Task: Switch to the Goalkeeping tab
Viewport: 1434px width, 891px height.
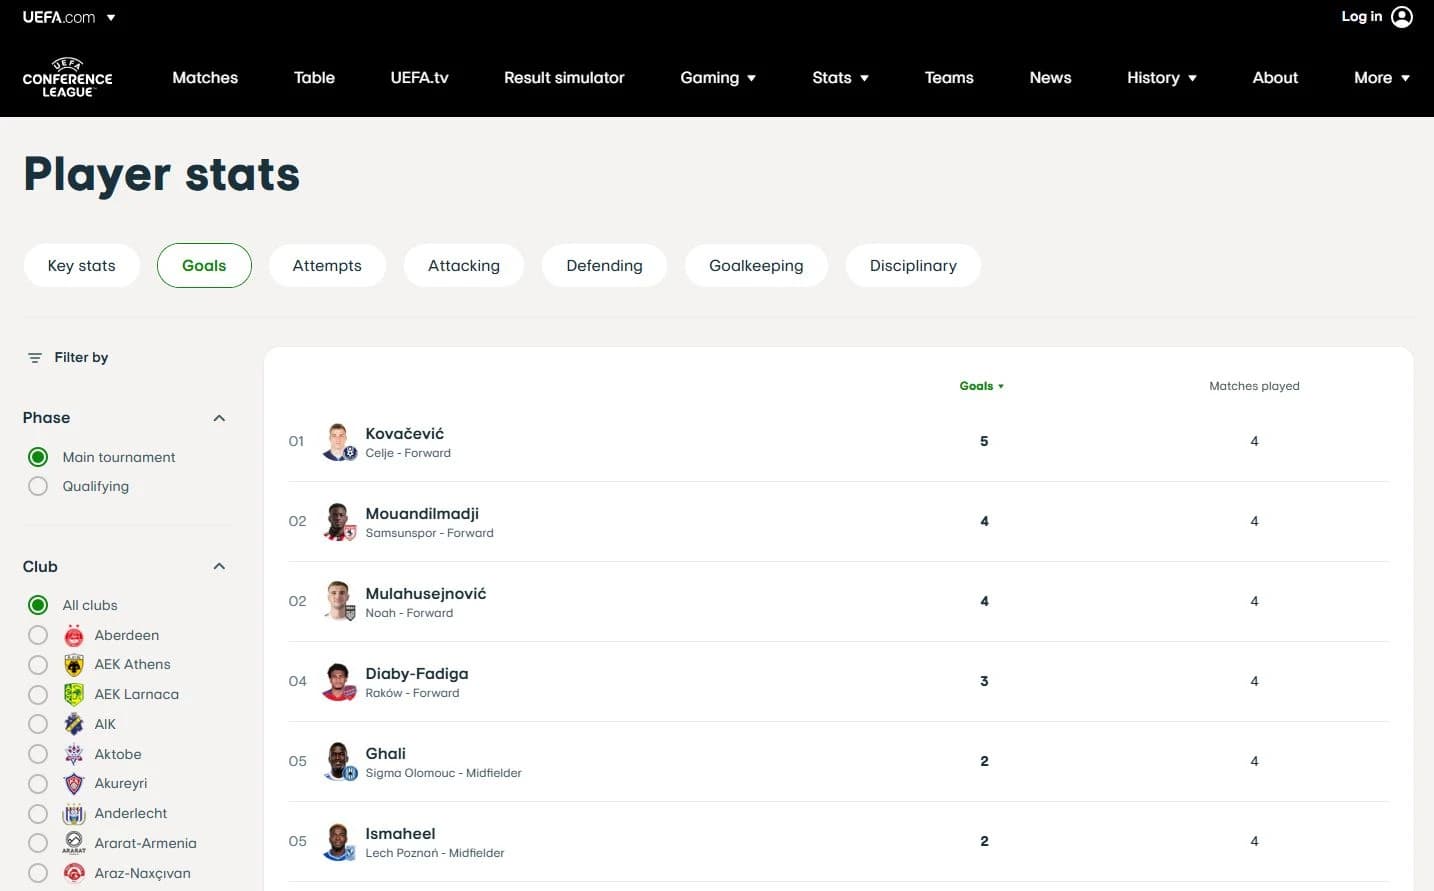Action: tap(756, 266)
